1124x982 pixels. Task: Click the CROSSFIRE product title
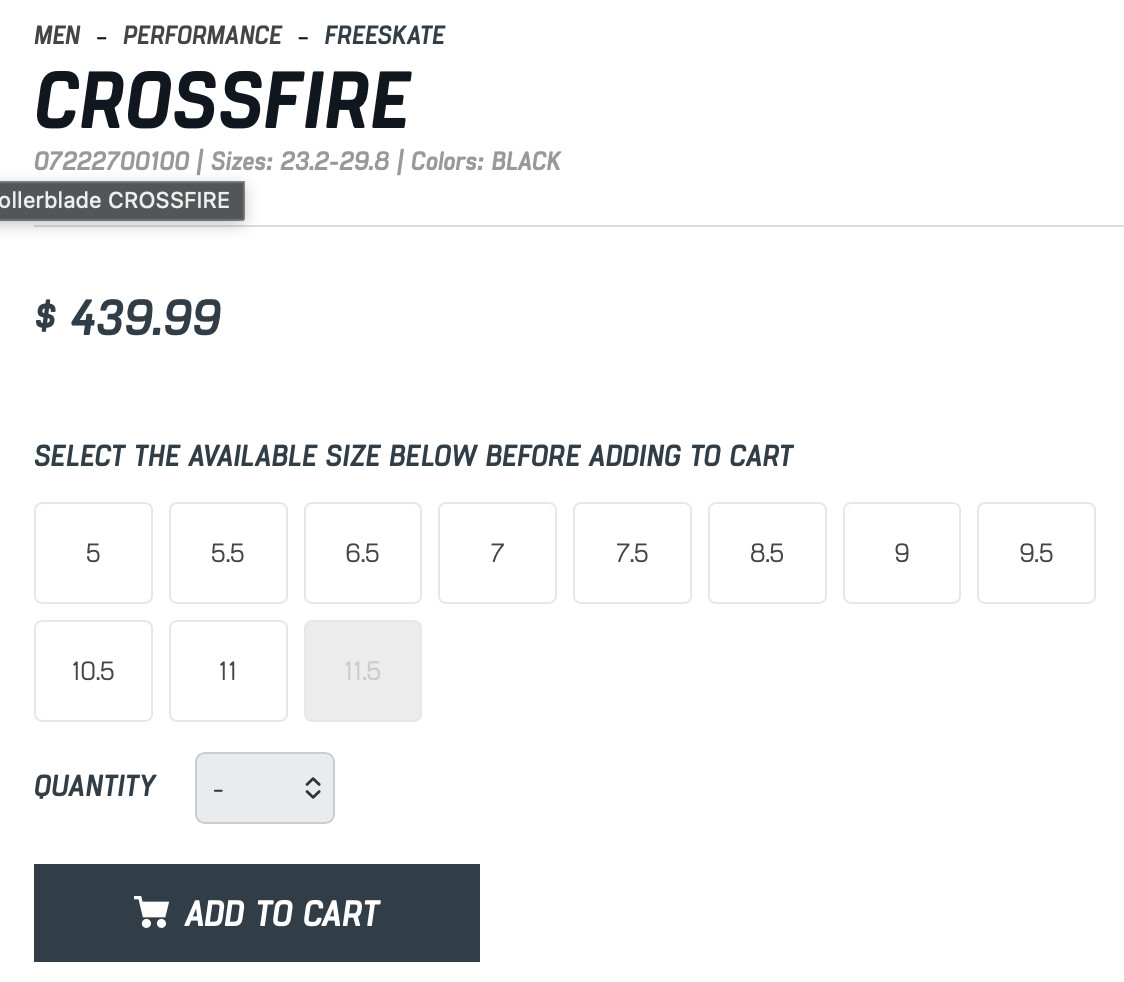[223, 102]
